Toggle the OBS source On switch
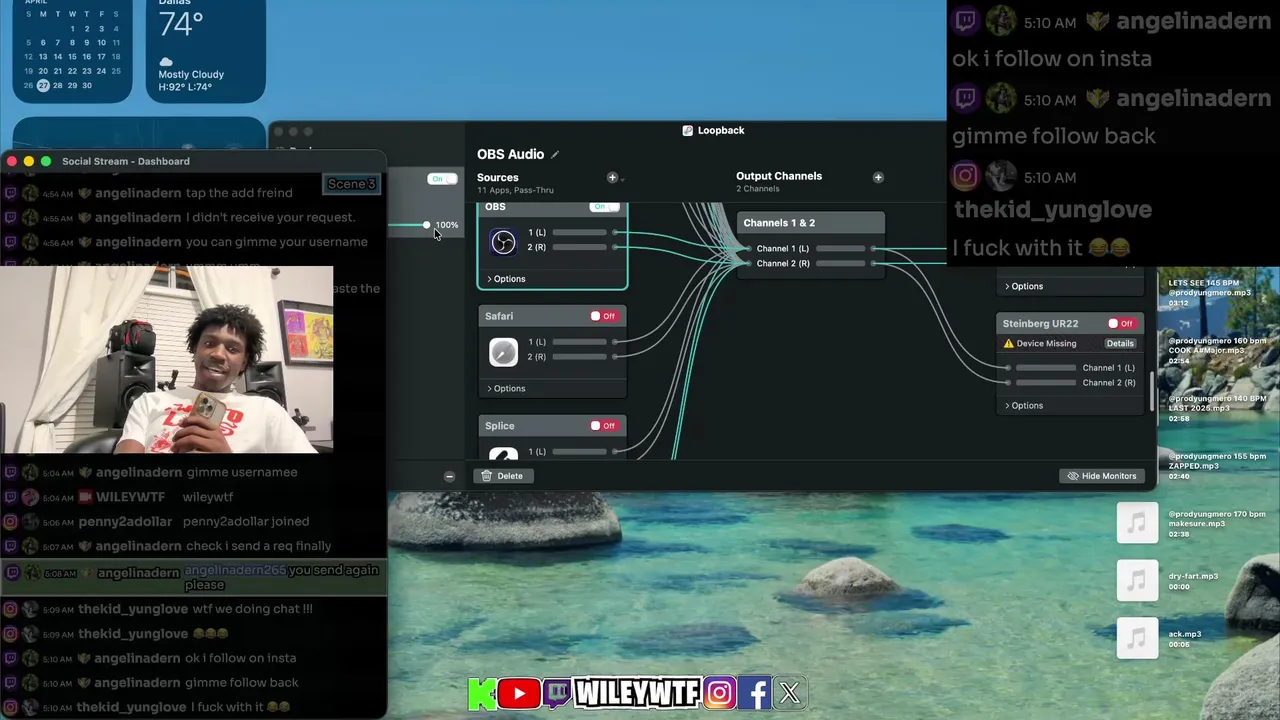This screenshot has height=720, width=1280. 604,207
